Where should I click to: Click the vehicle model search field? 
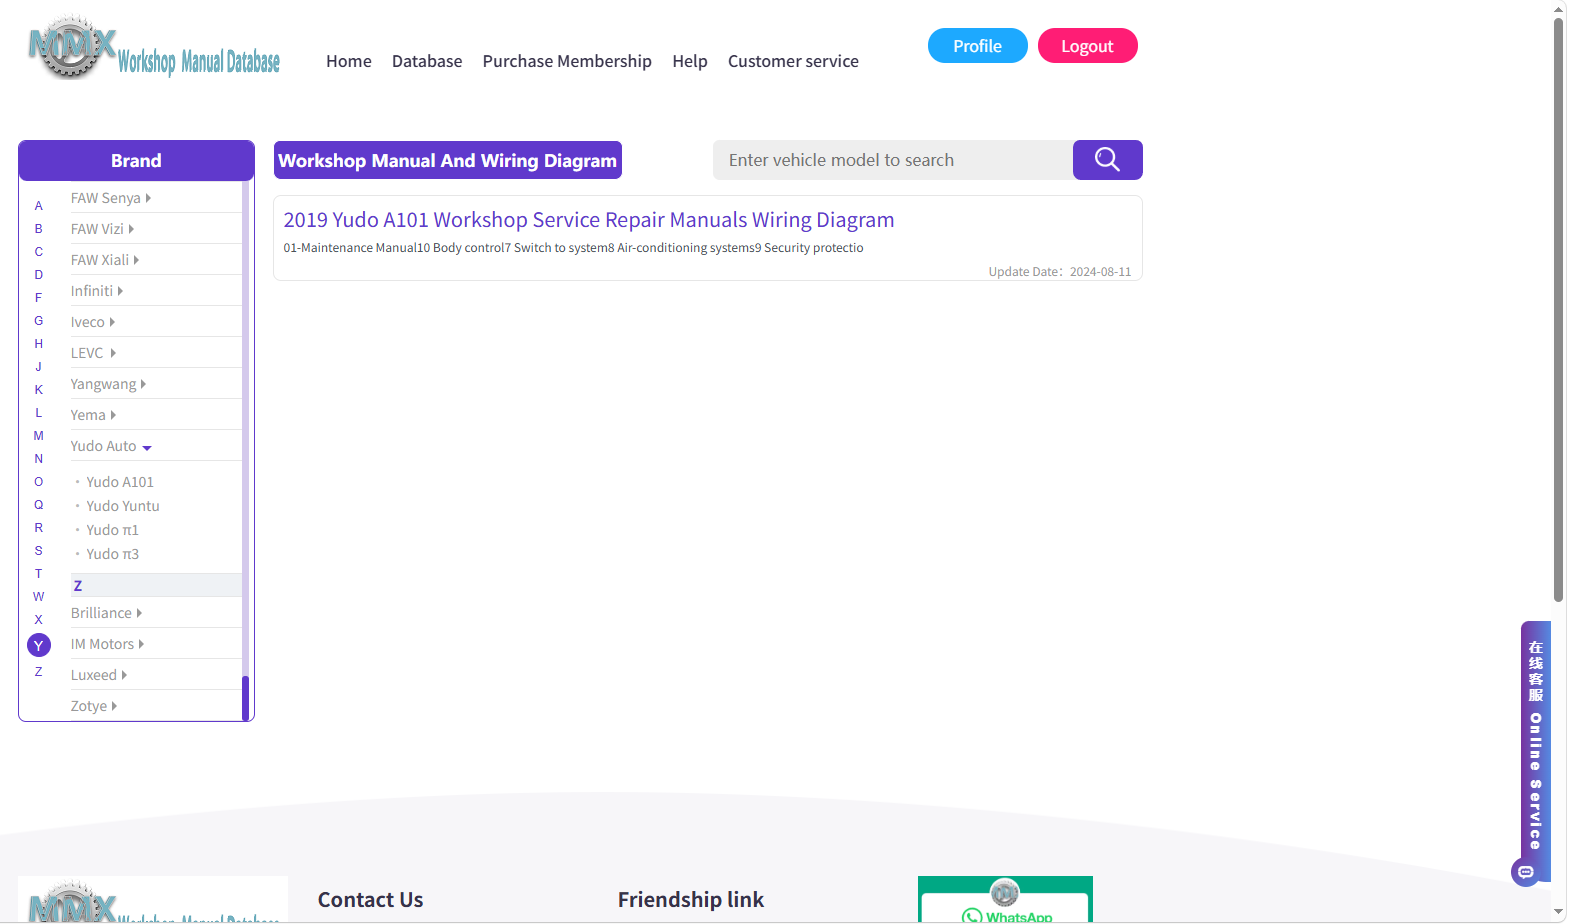point(893,160)
